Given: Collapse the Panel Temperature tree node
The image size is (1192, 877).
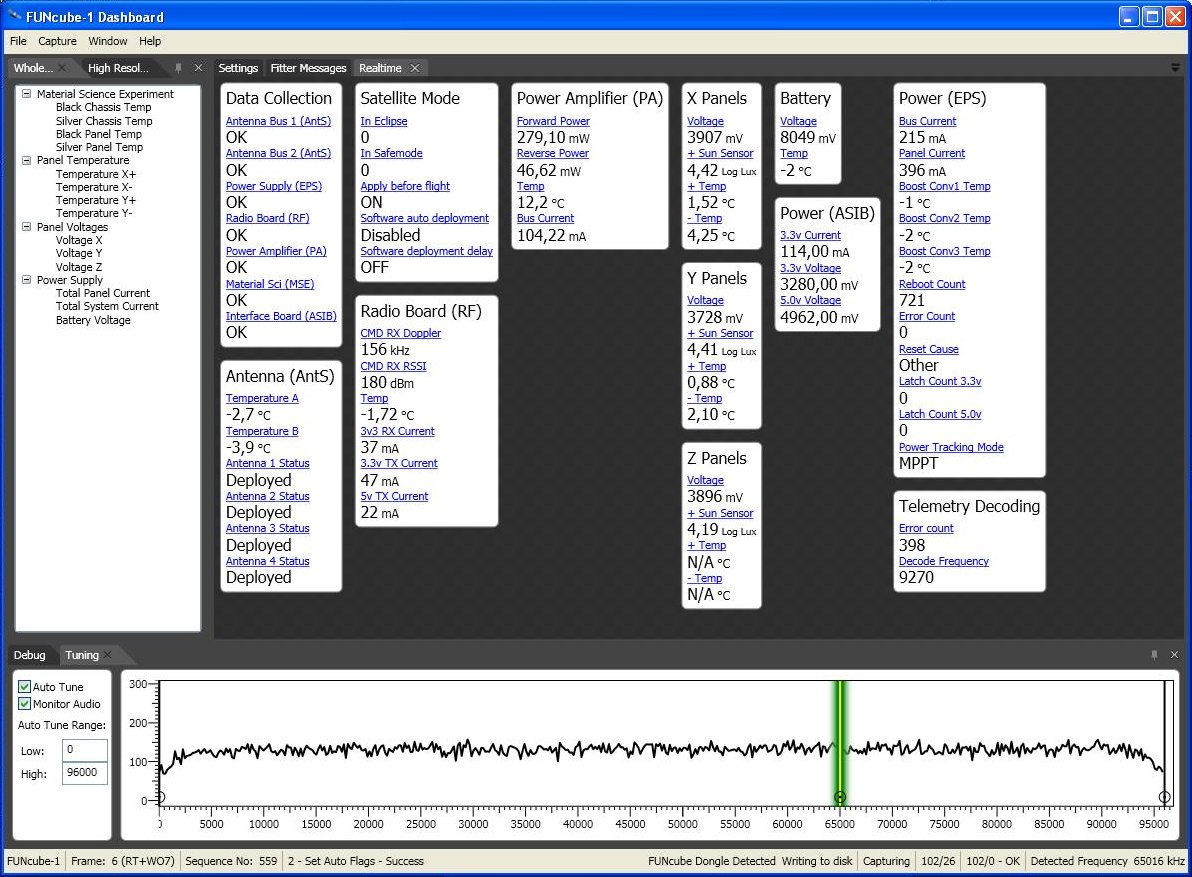Looking at the screenshot, I should tap(27, 160).
